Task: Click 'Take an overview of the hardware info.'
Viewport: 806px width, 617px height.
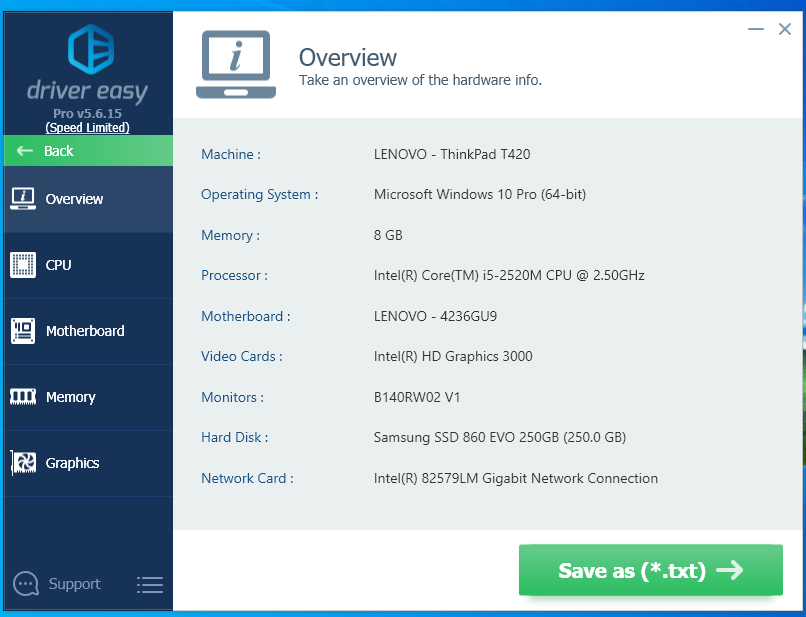Action: coord(420,80)
